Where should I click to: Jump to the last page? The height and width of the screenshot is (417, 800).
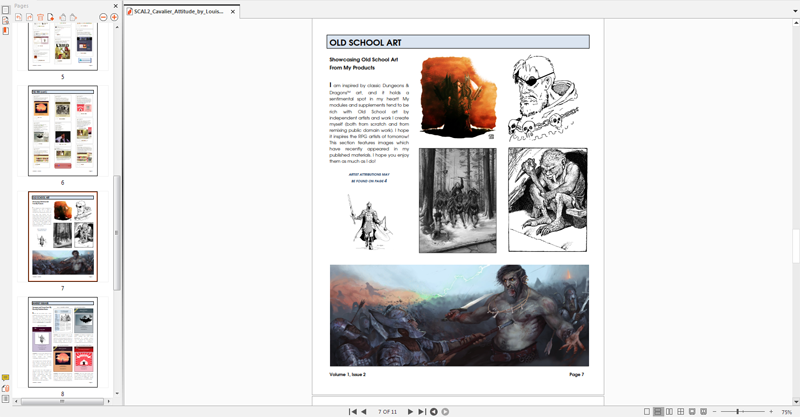point(421,411)
